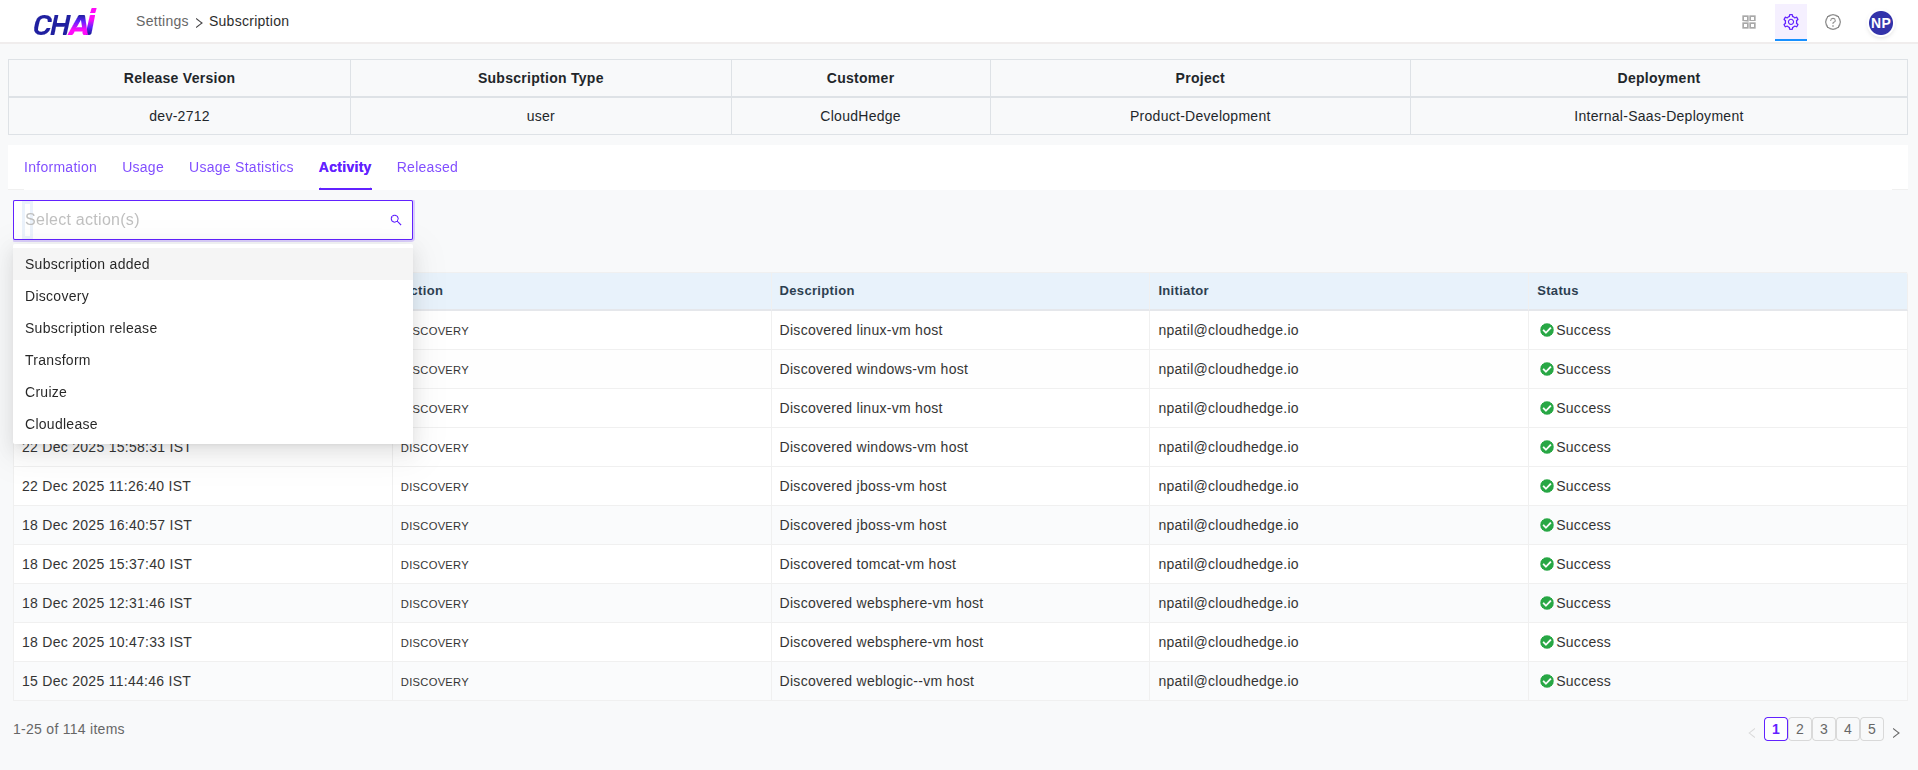1918x770 pixels.
Task: Click Settings breadcrumb link
Action: (x=162, y=21)
